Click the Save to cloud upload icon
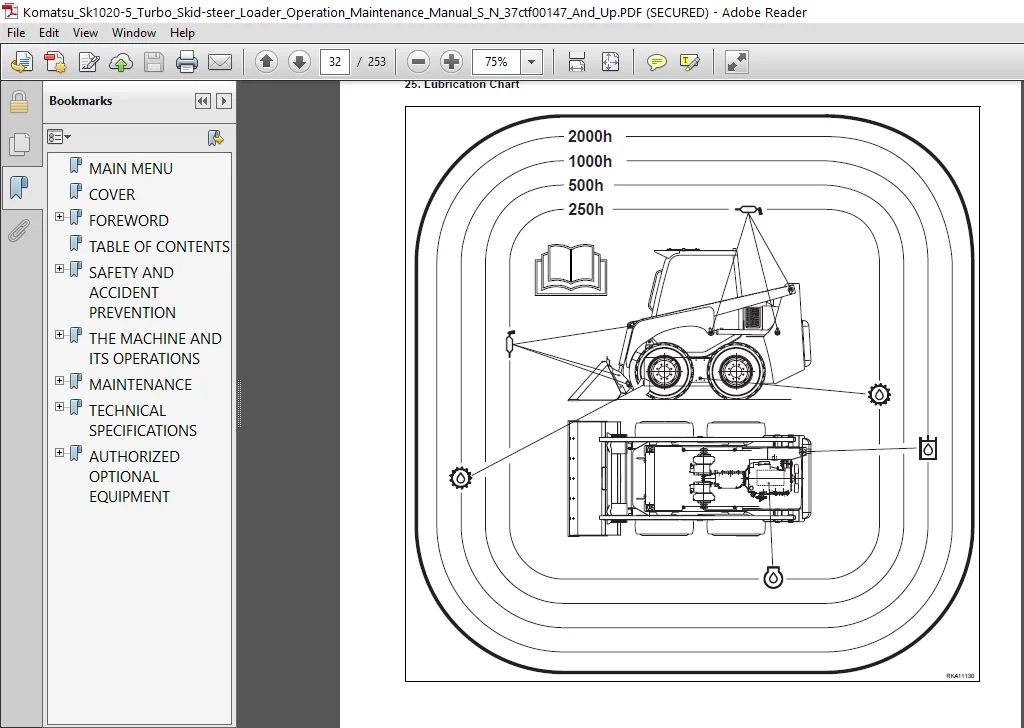This screenshot has height=728, width=1024. click(x=121, y=62)
